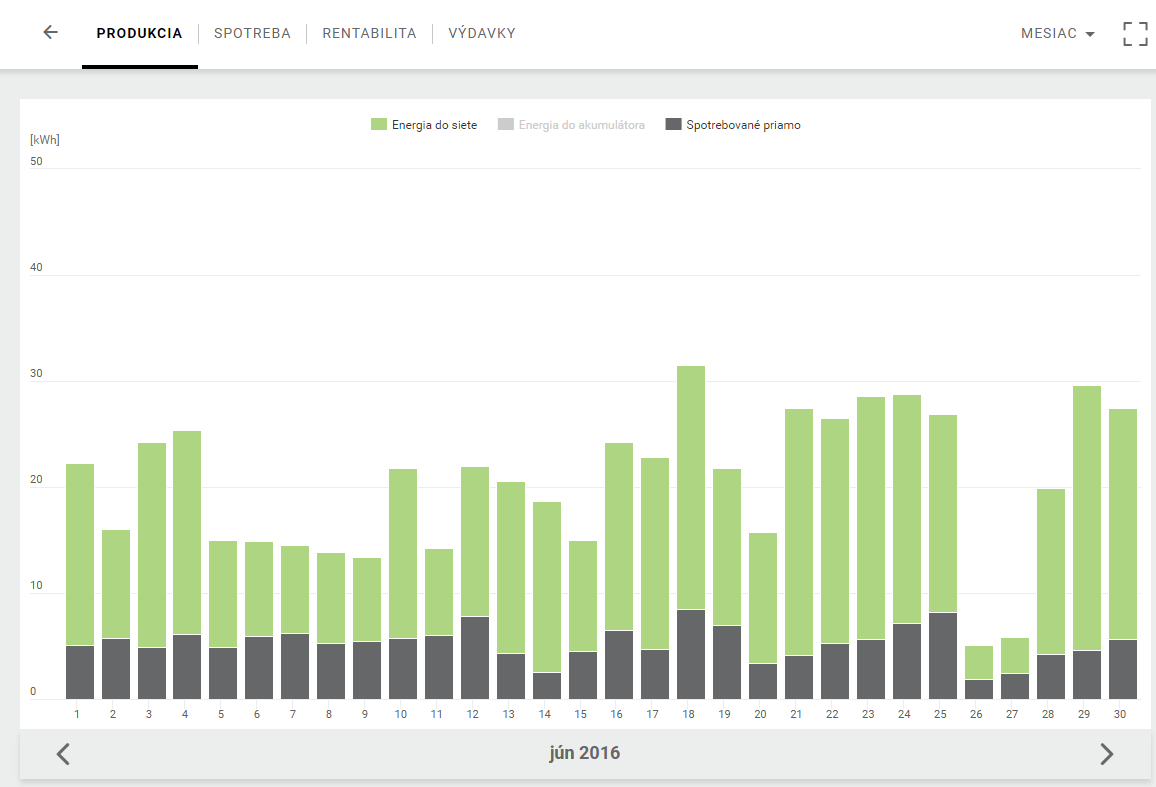1156x787 pixels.
Task: Go to previous month arrow
Action: tap(63, 754)
